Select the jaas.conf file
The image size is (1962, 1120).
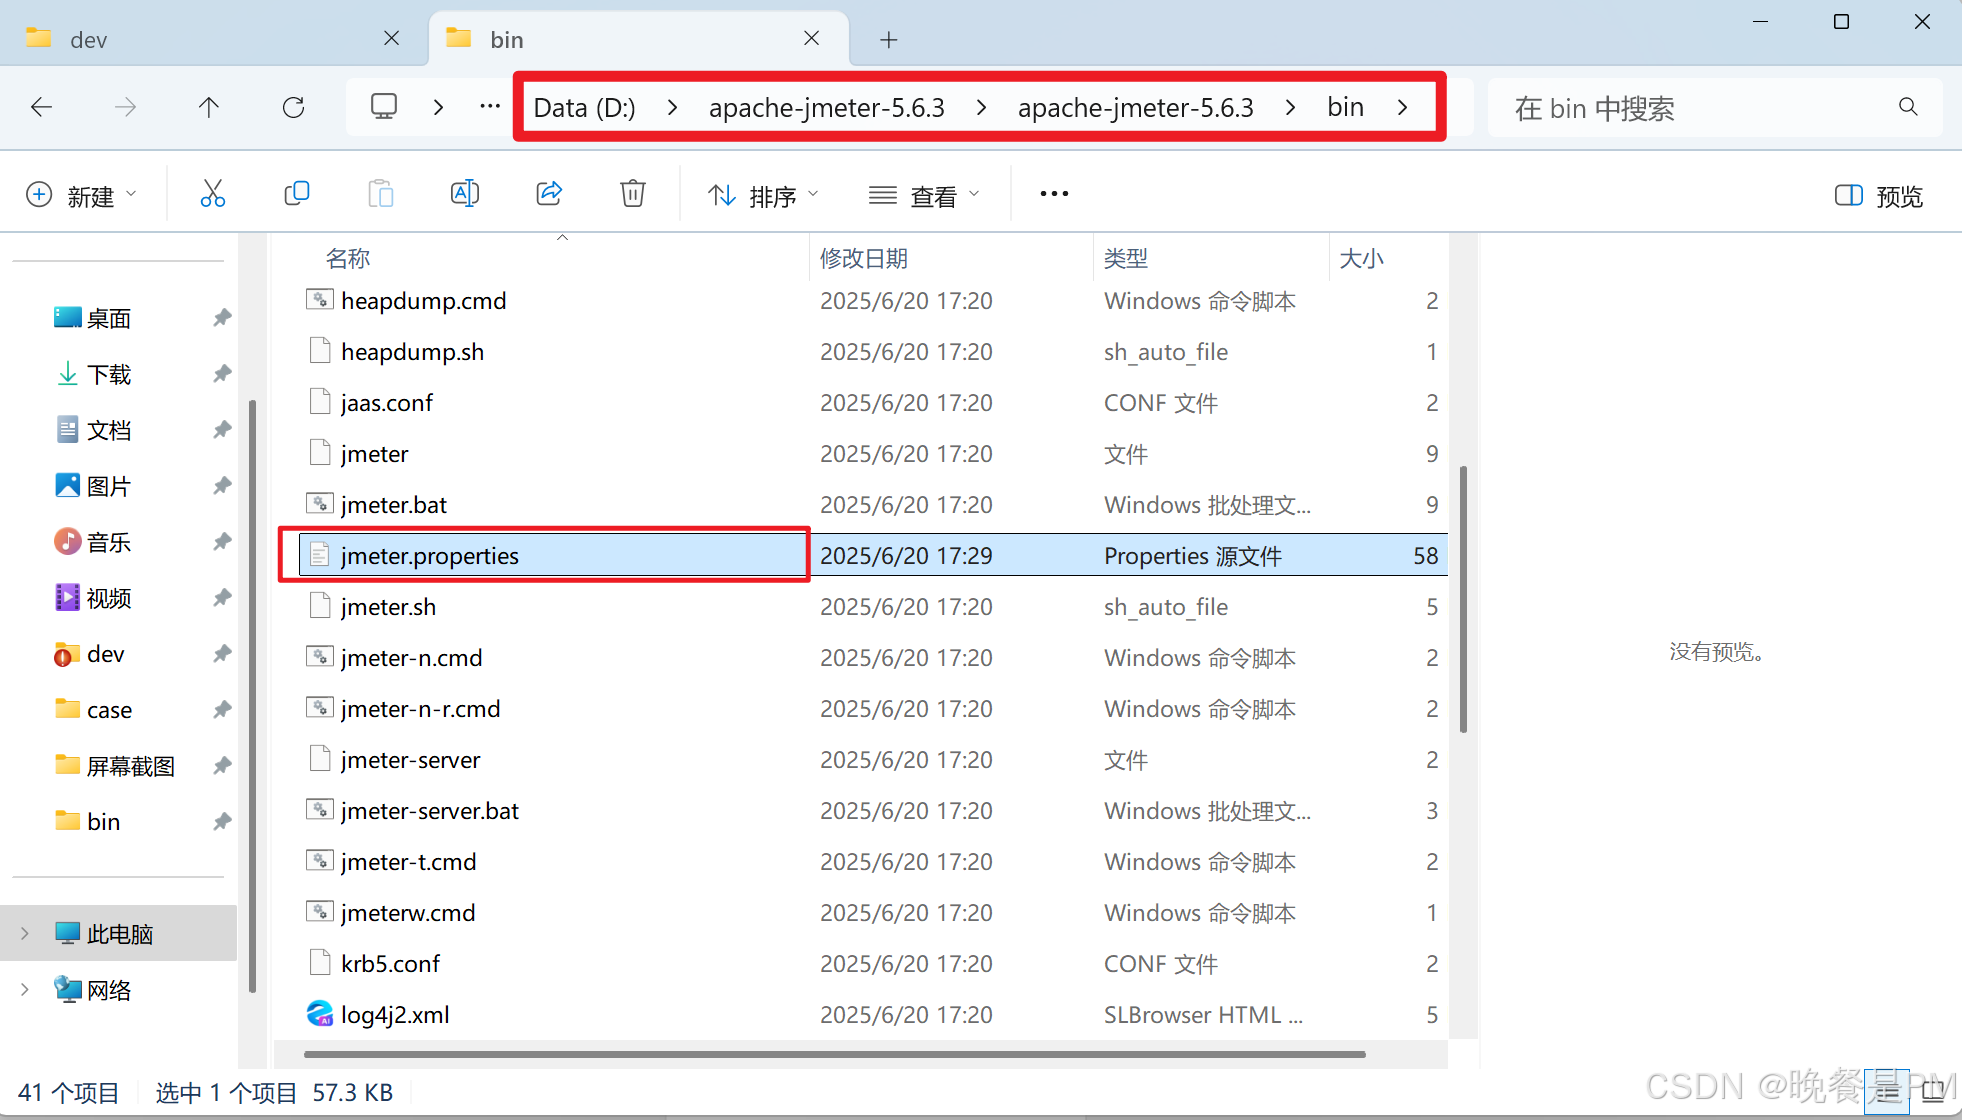point(873,402)
